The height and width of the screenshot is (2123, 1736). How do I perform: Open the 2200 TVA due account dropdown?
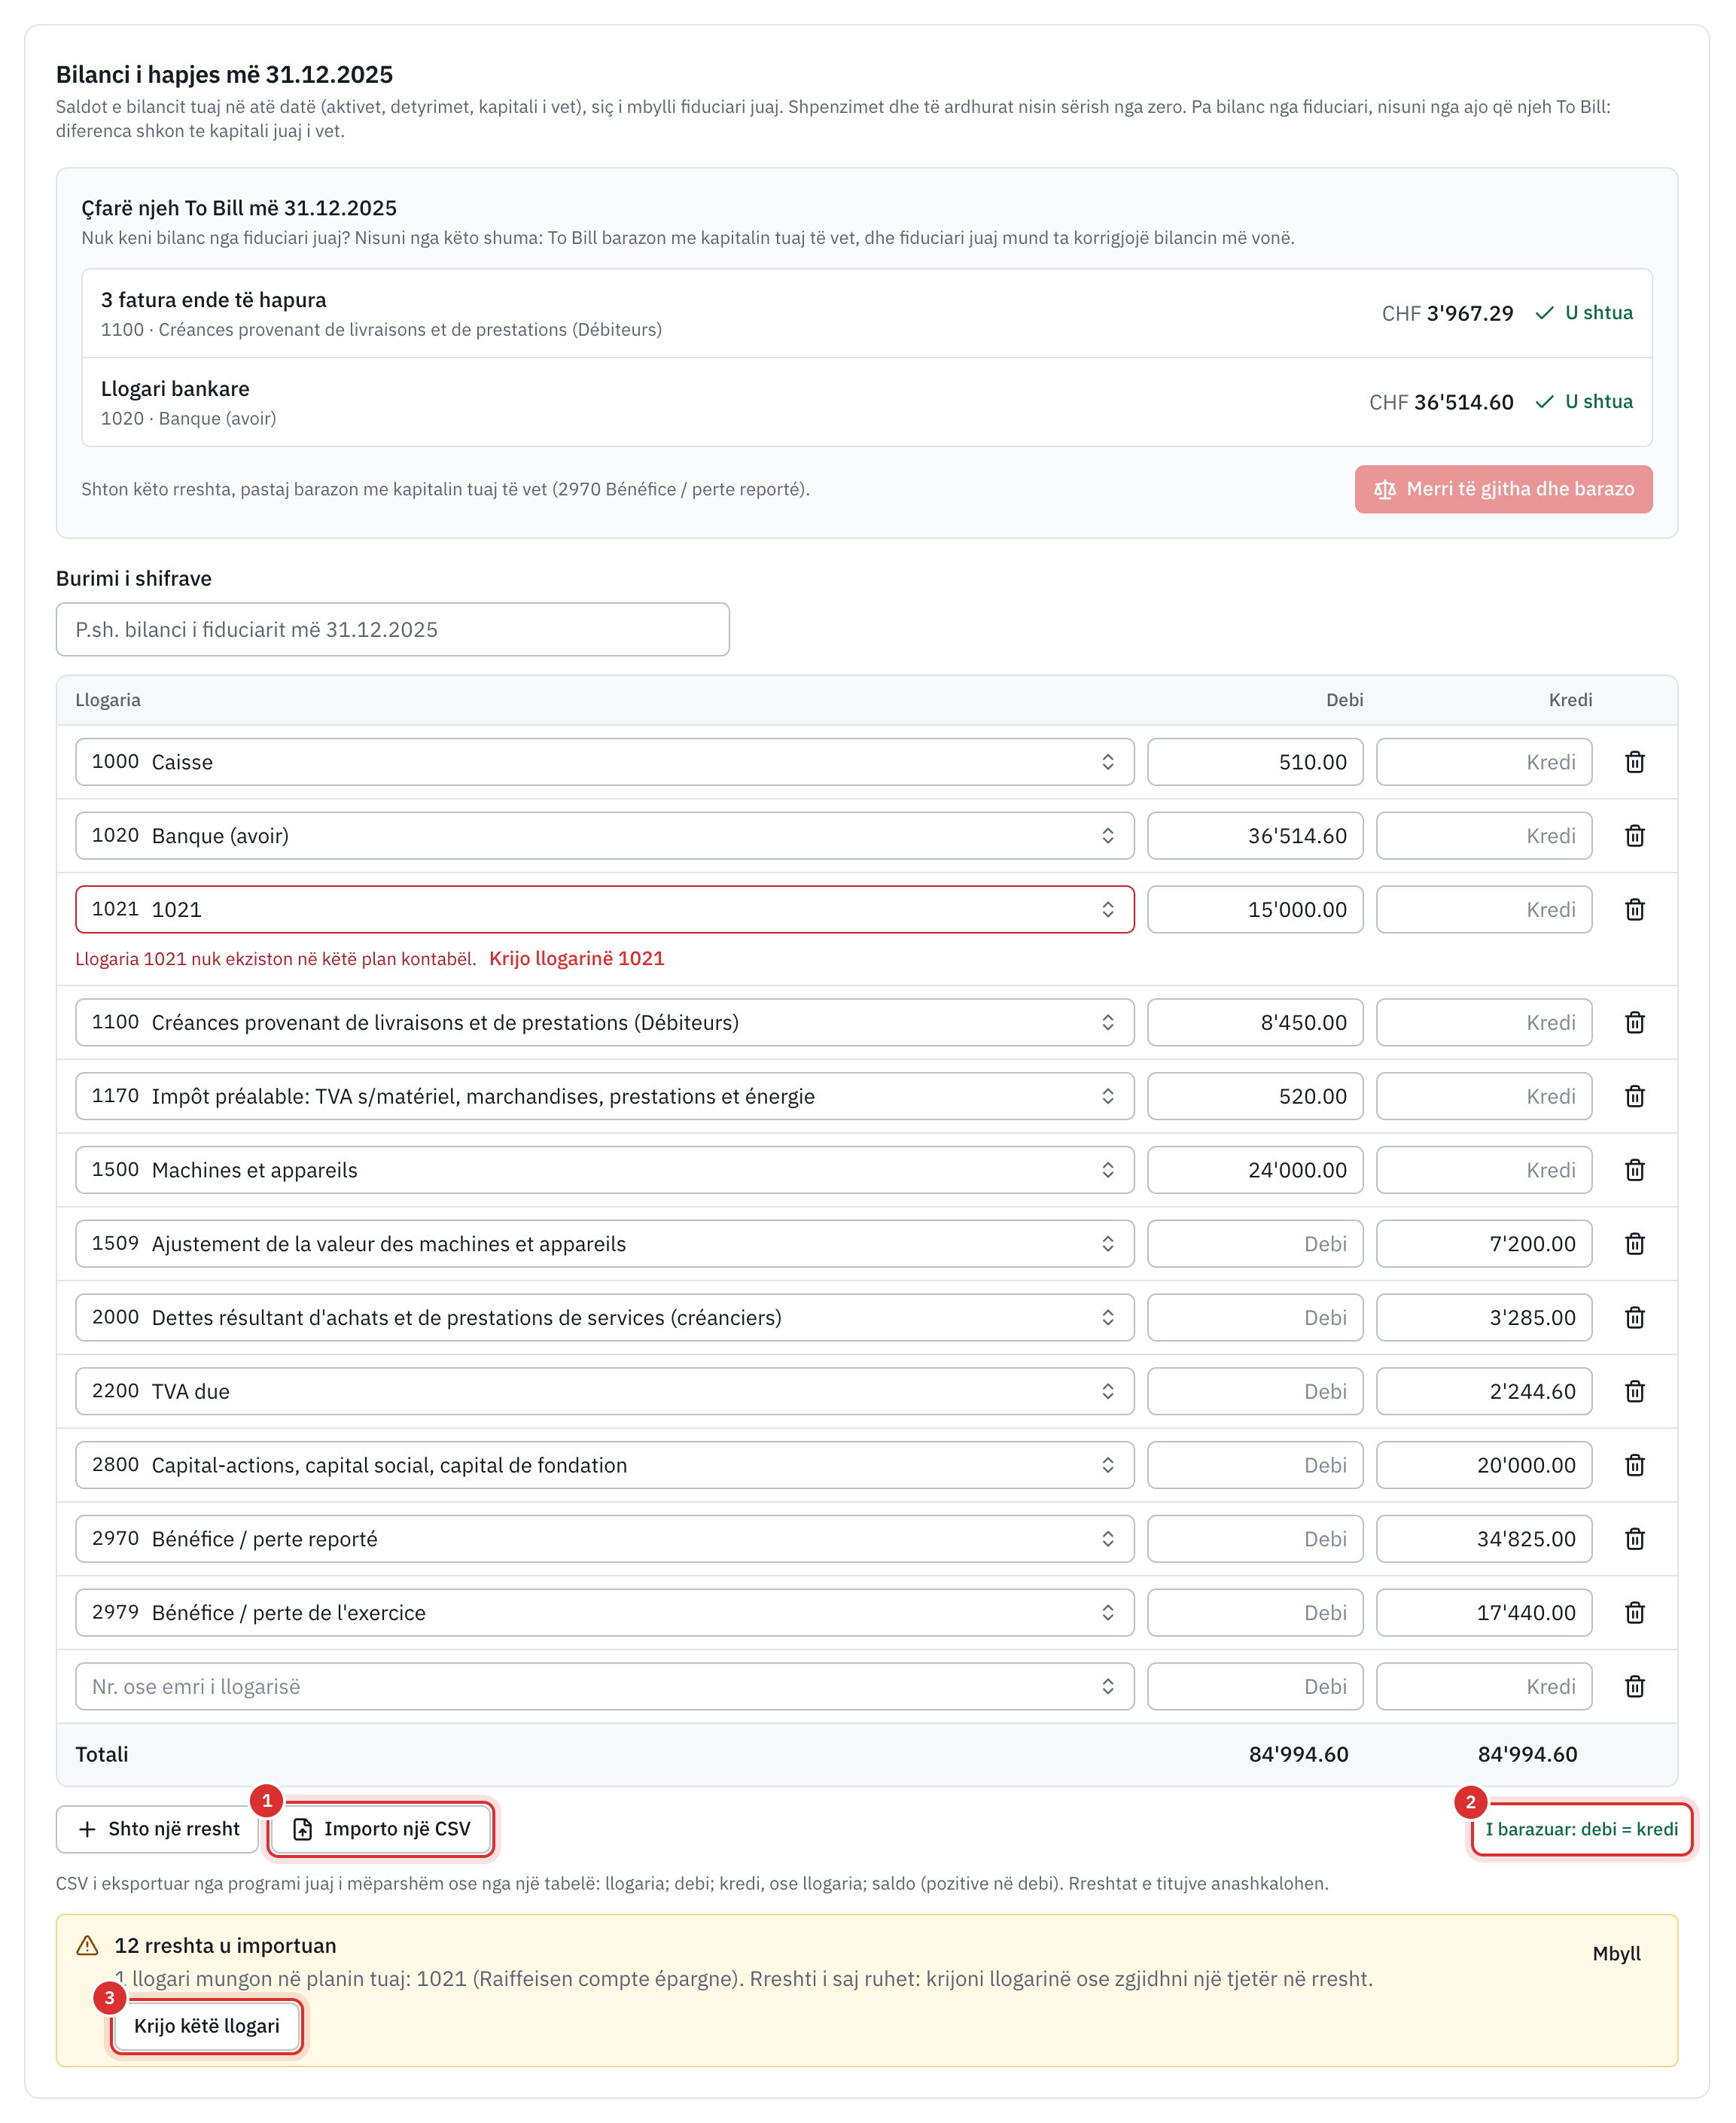coord(604,1392)
